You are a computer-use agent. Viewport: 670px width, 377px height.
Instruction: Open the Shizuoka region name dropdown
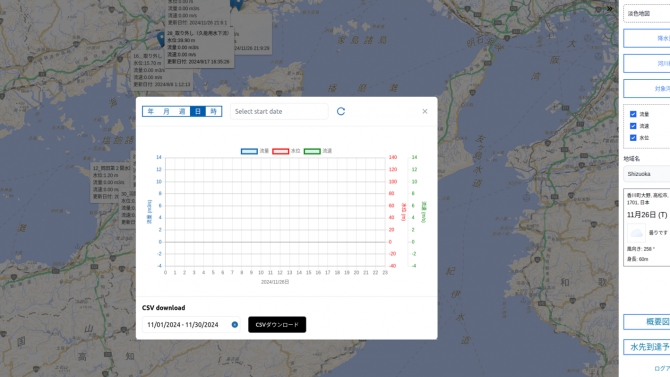(646, 174)
